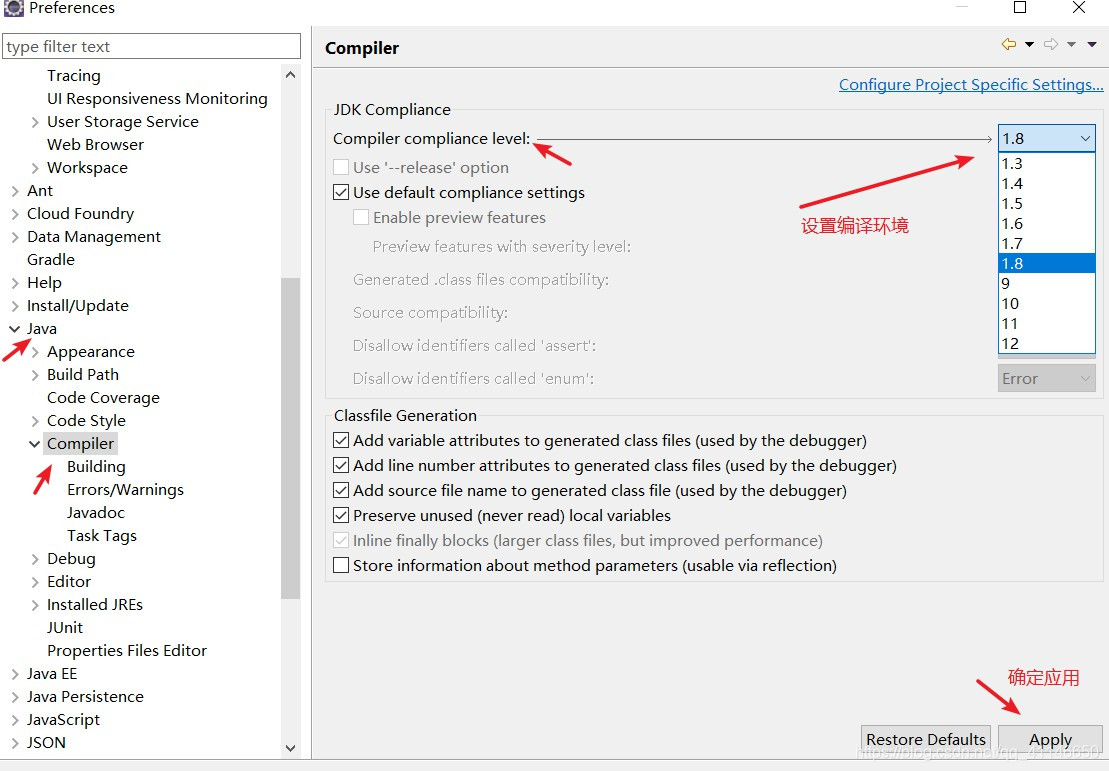Toggle Add source file name checkbox
Viewport: 1109px width, 771px height.
[x=341, y=490]
